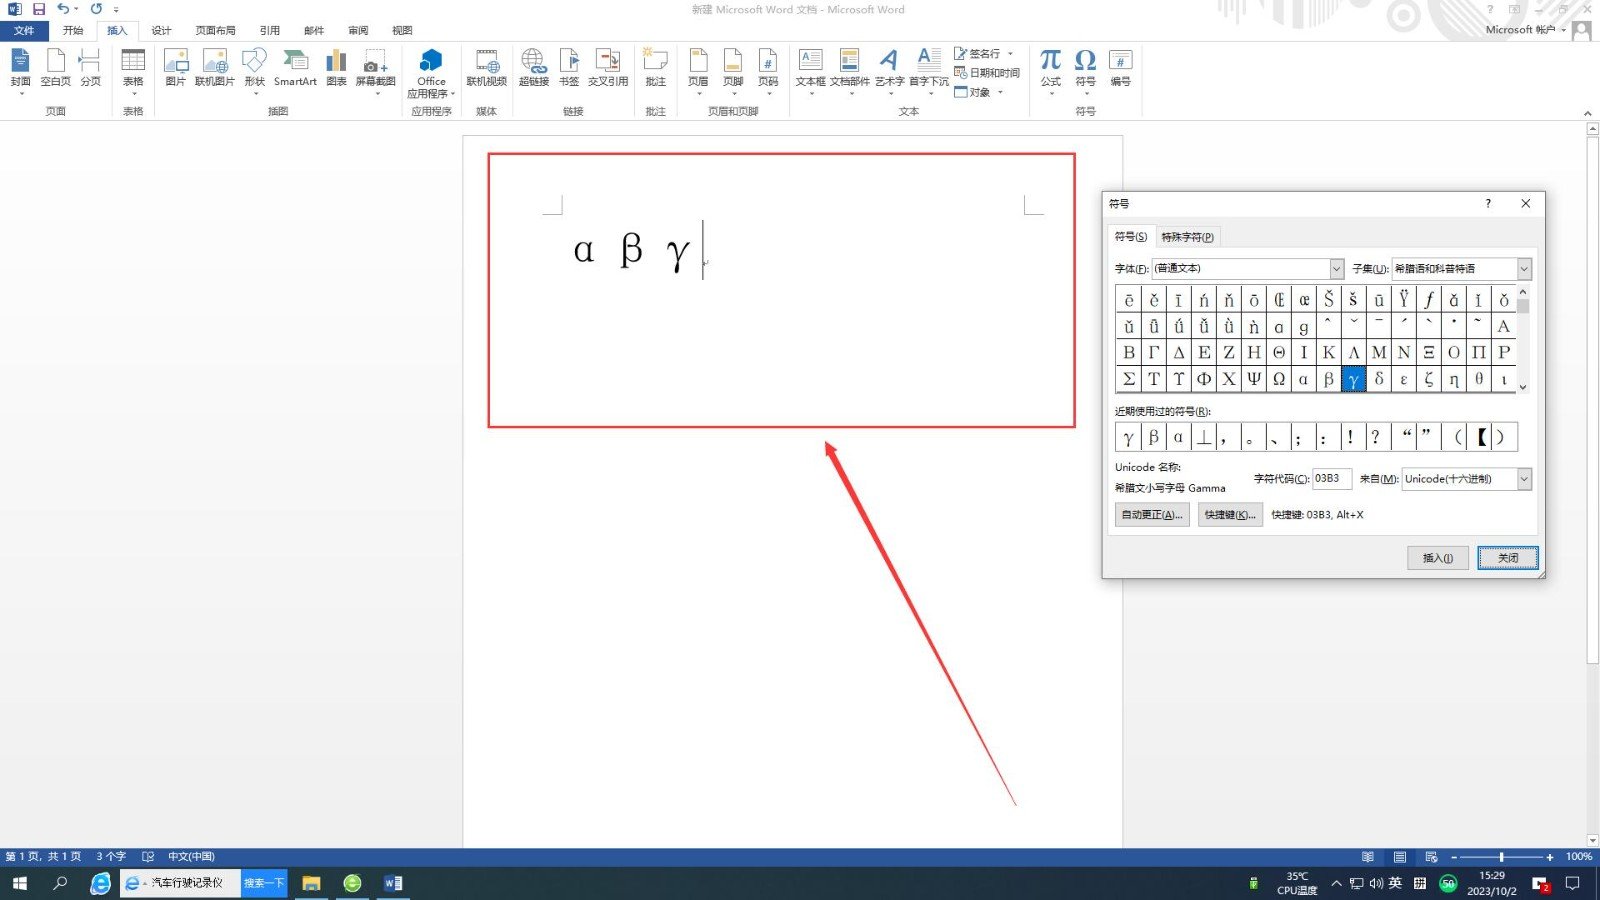This screenshot has height=900, width=1600.
Task: Click the SmartArt icon
Action: 295,66
